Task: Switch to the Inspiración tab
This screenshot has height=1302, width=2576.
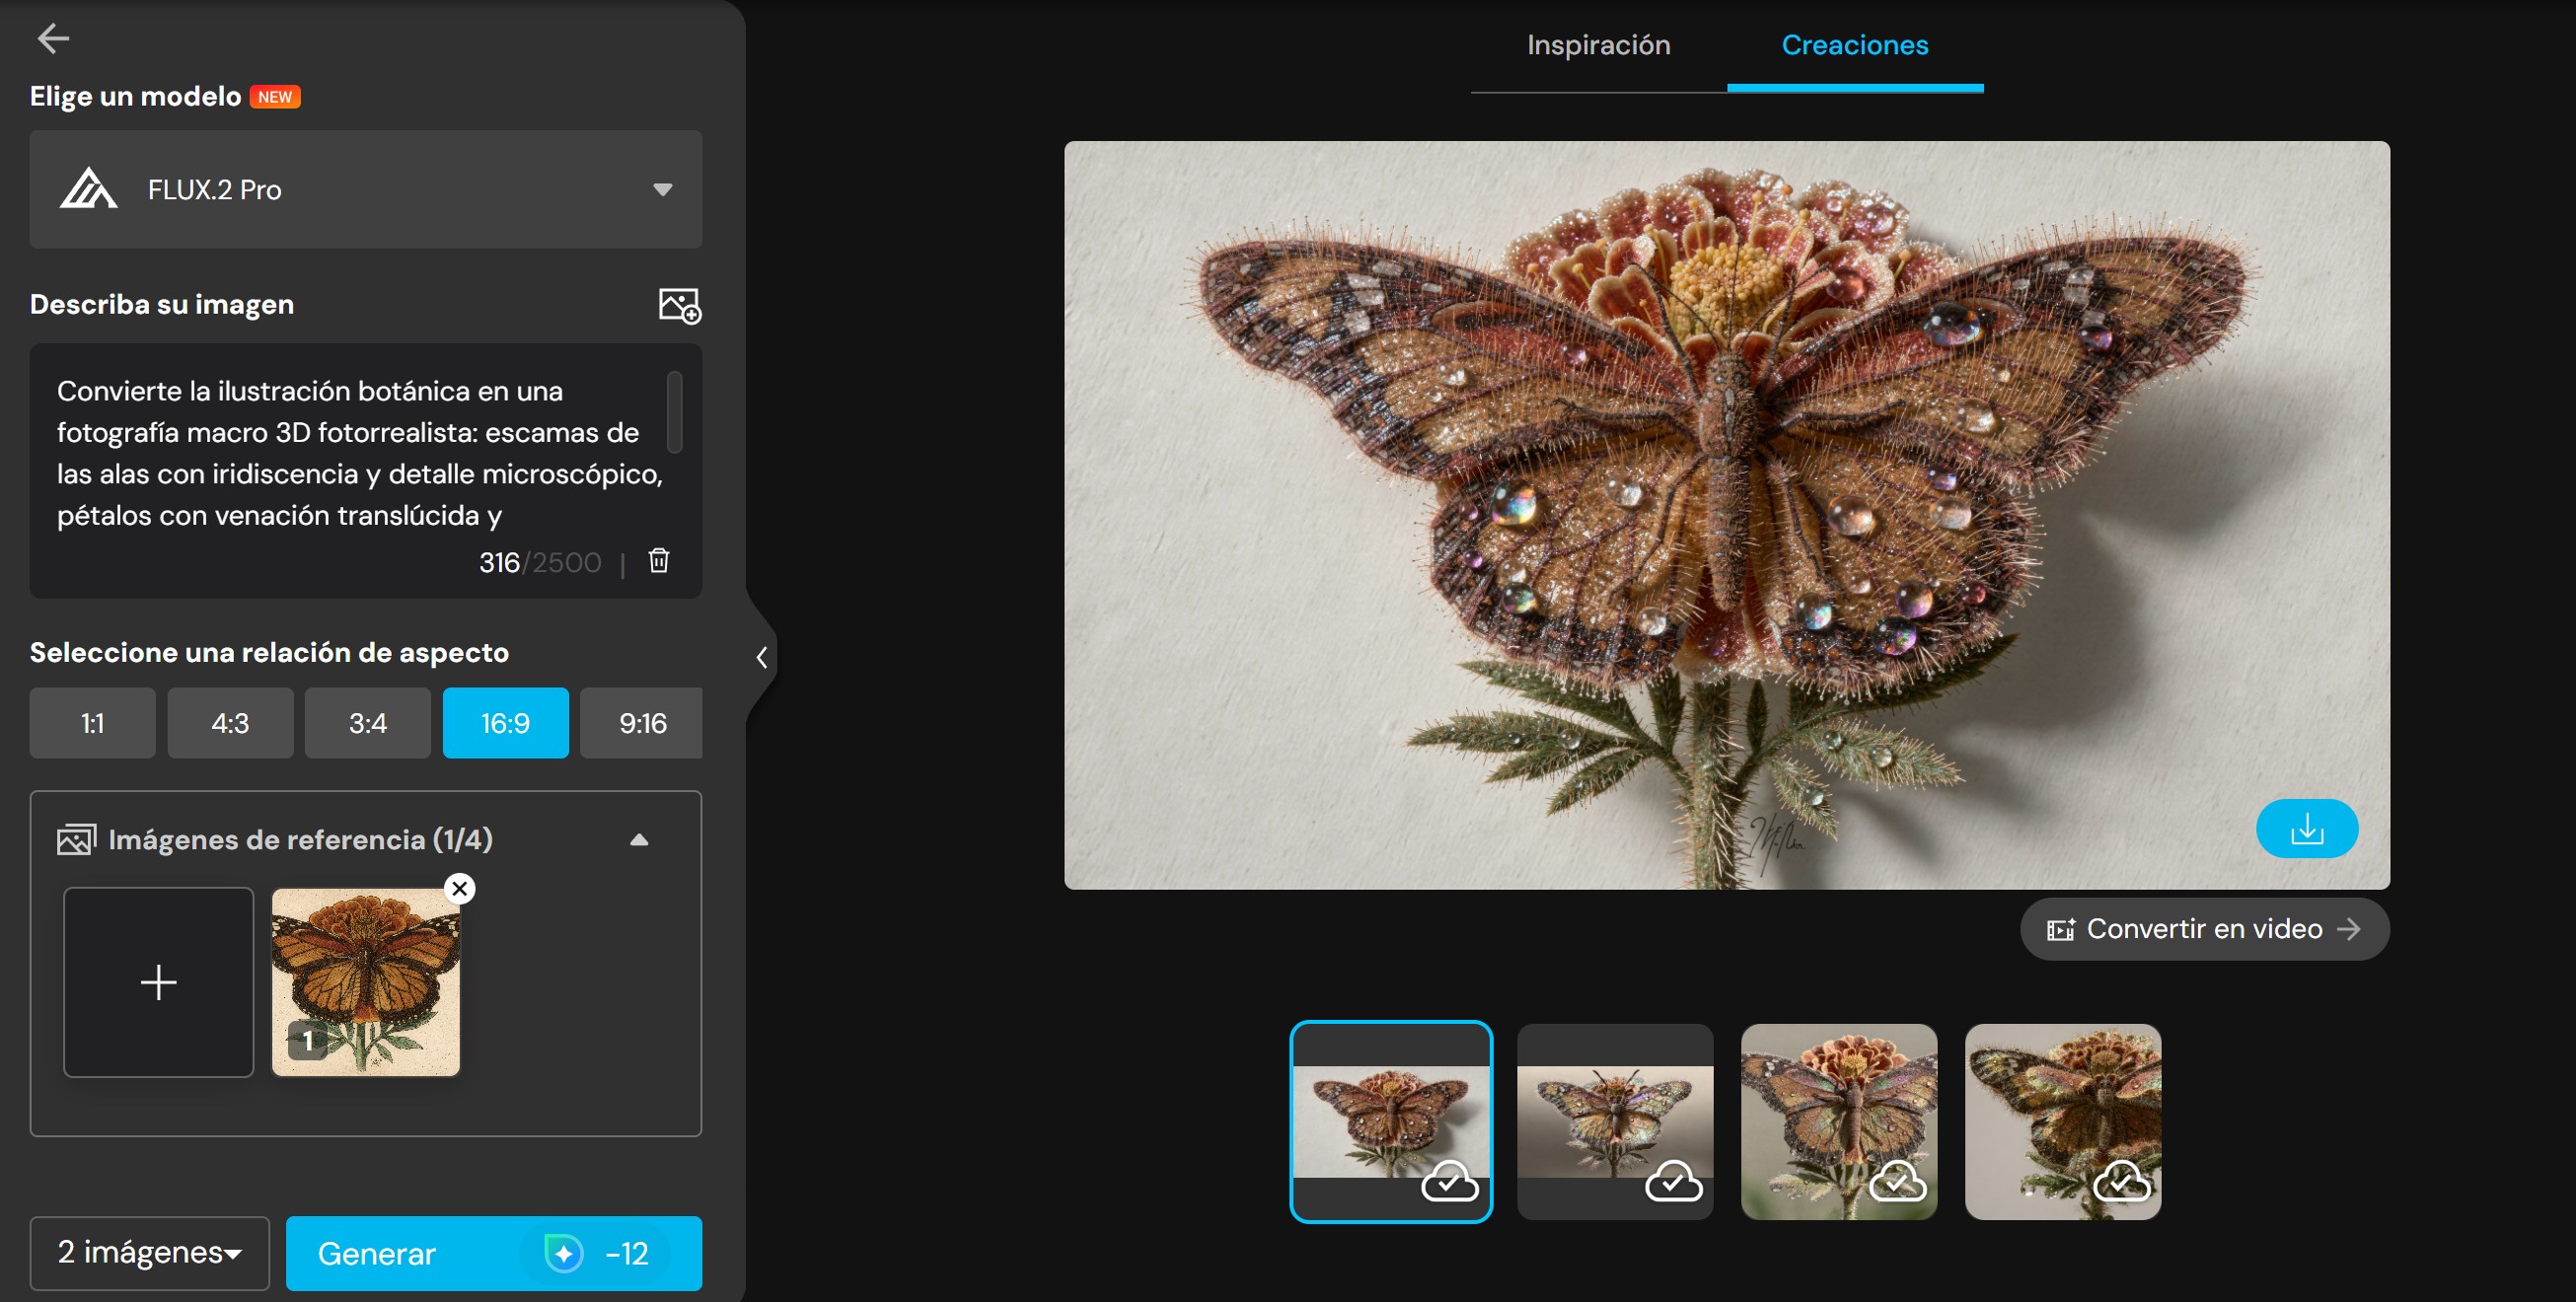Action: click(x=1598, y=45)
